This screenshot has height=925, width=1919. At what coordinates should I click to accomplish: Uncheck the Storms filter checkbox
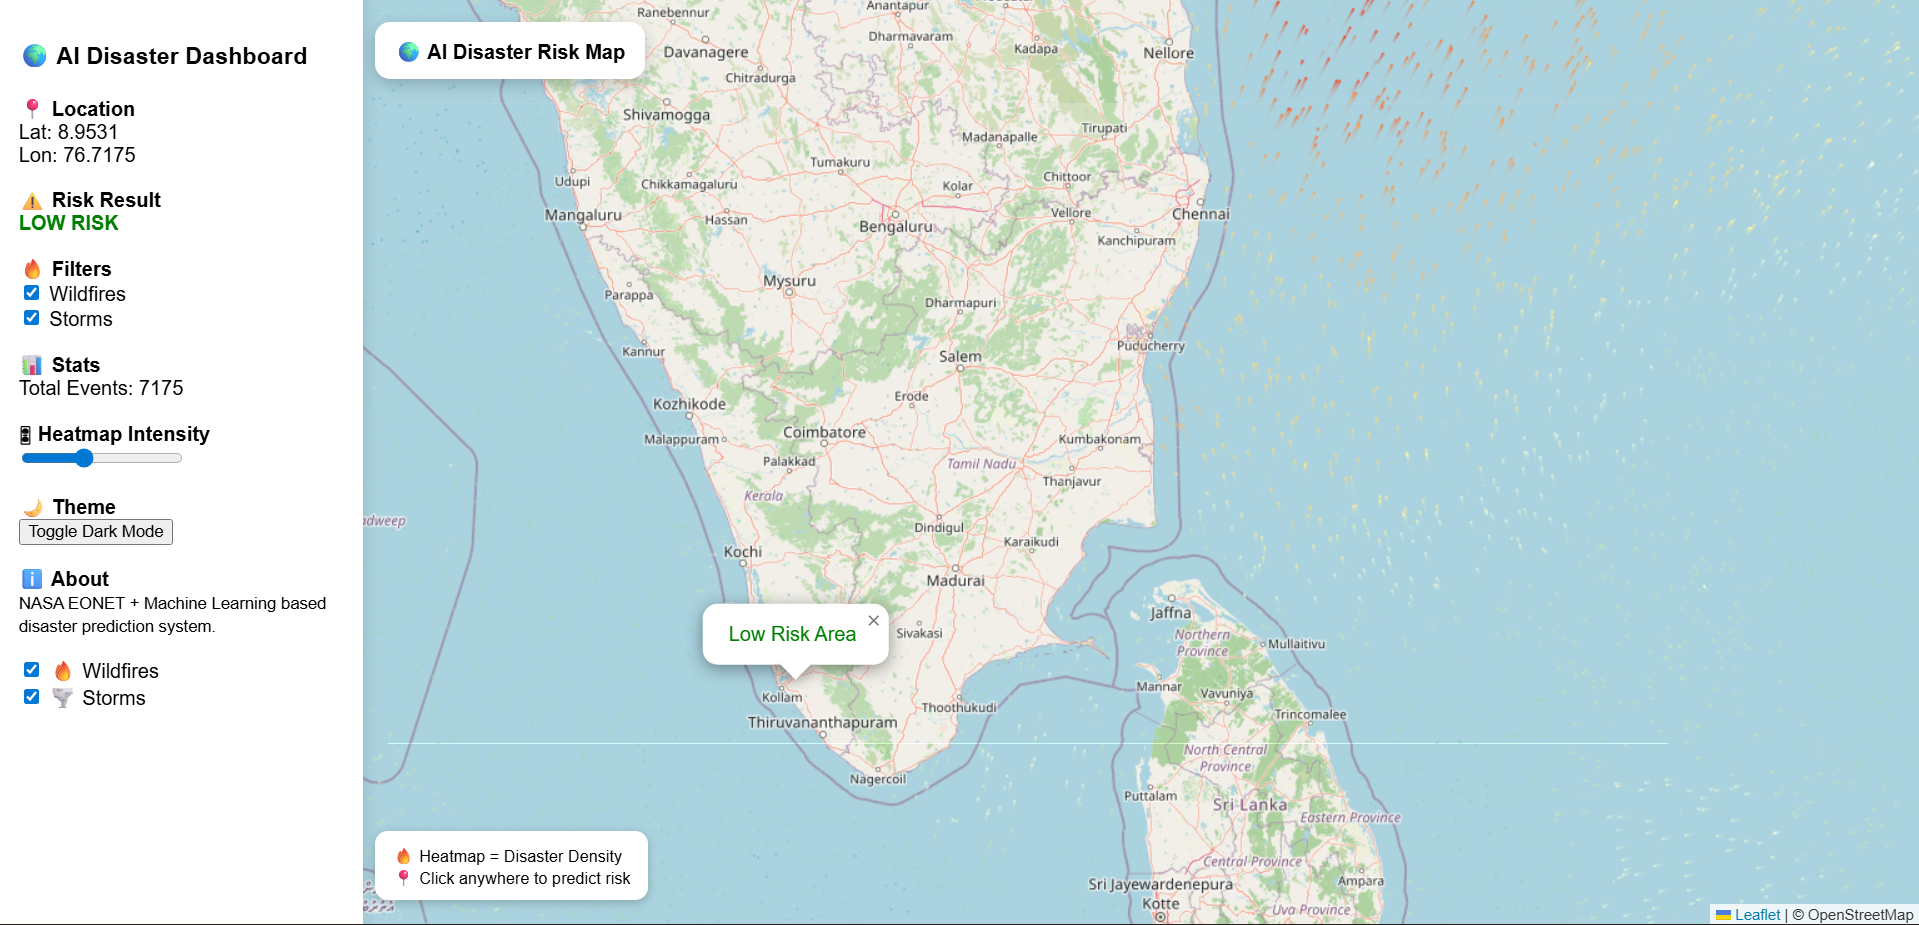31,317
